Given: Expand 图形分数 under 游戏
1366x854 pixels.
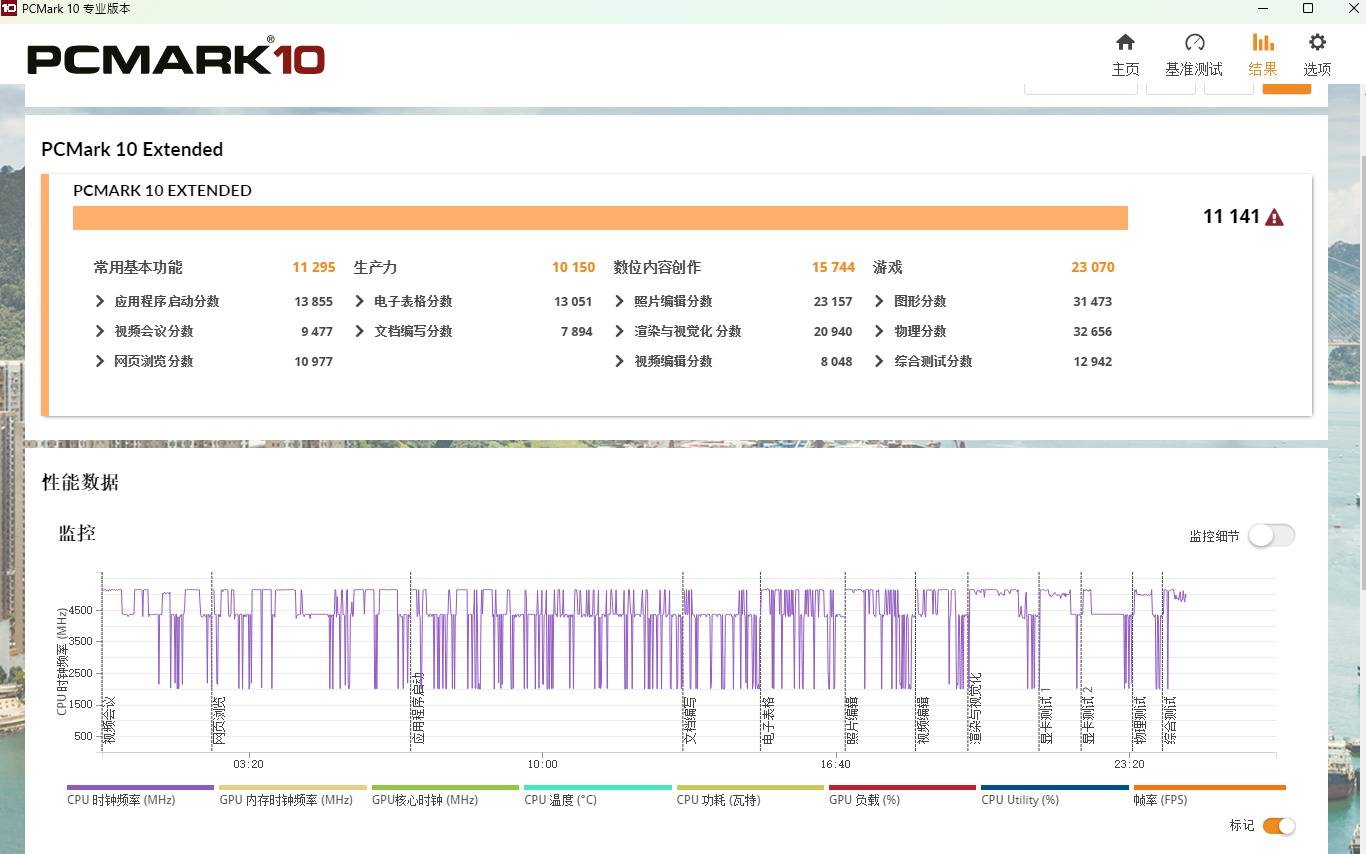Looking at the screenshot, I should (879, 301).
